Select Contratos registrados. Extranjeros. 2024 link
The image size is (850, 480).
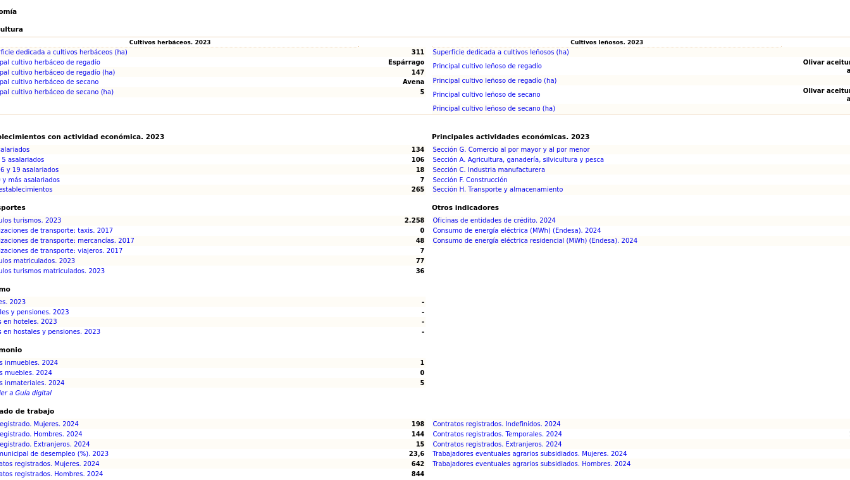click(497, 444)
